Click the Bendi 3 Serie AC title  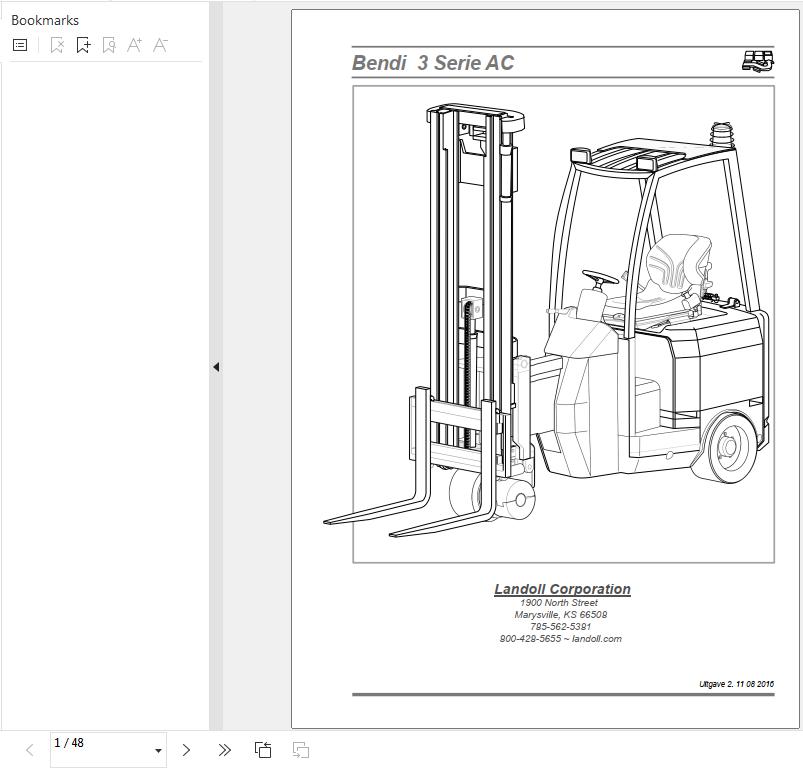pyautogui.click(x=433, y=63)
